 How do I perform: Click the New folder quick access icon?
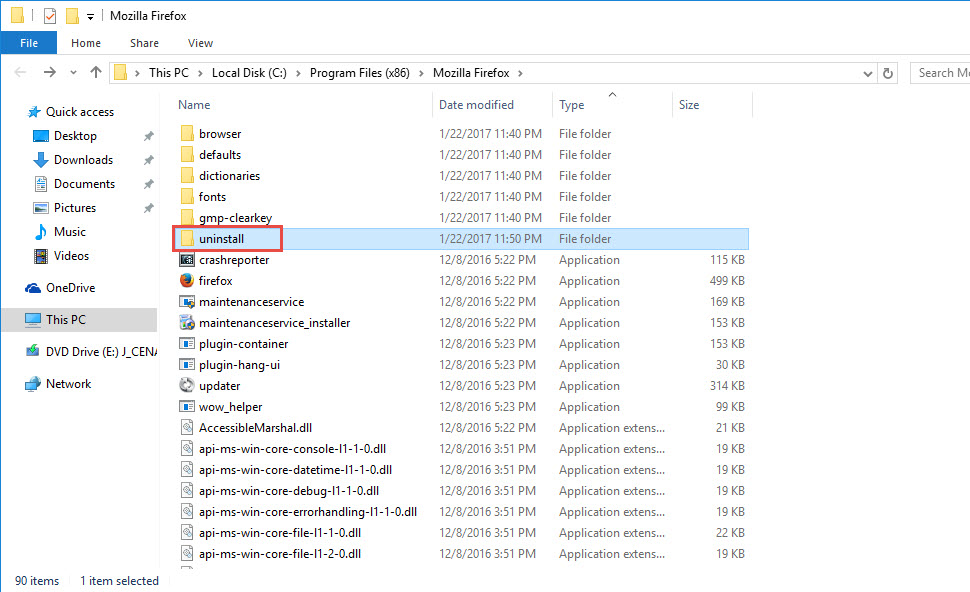[x=72, y=15]
